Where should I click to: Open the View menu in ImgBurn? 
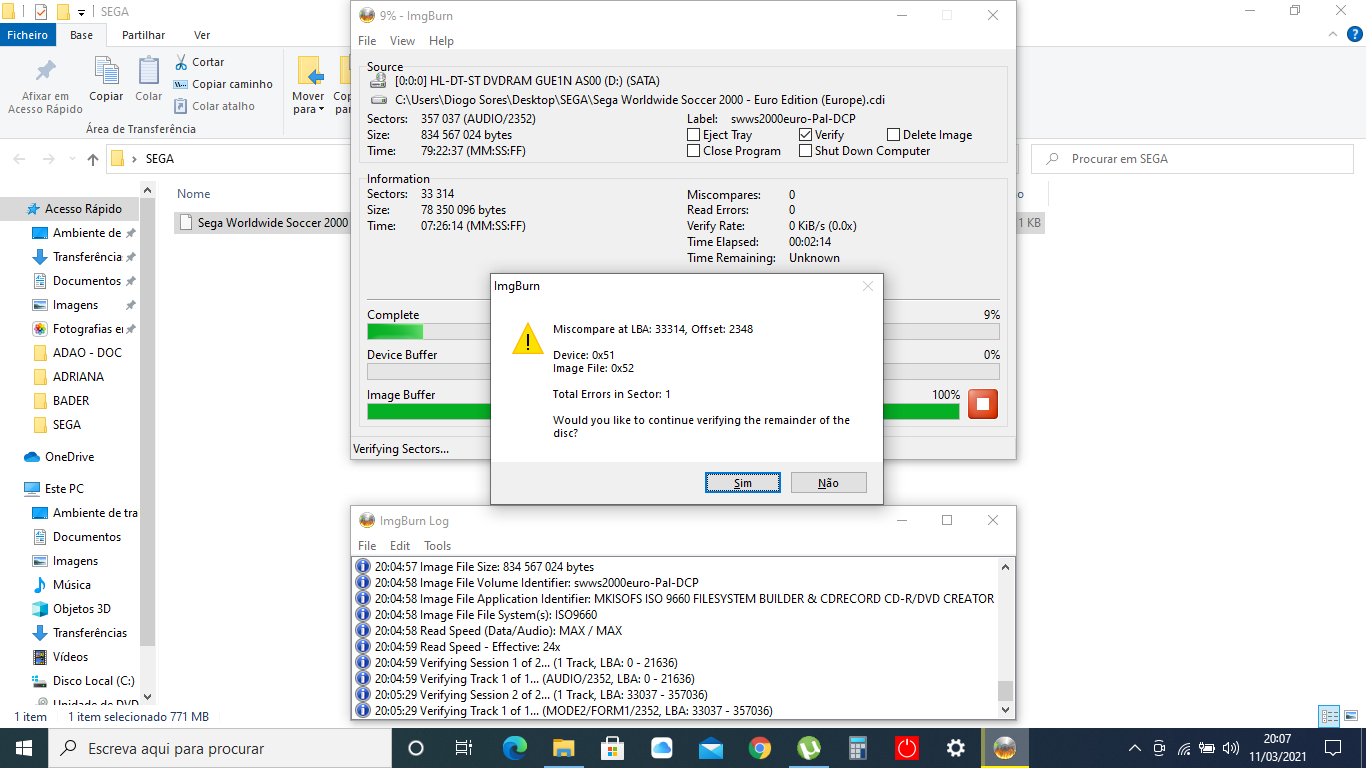[x=402, y=41]
